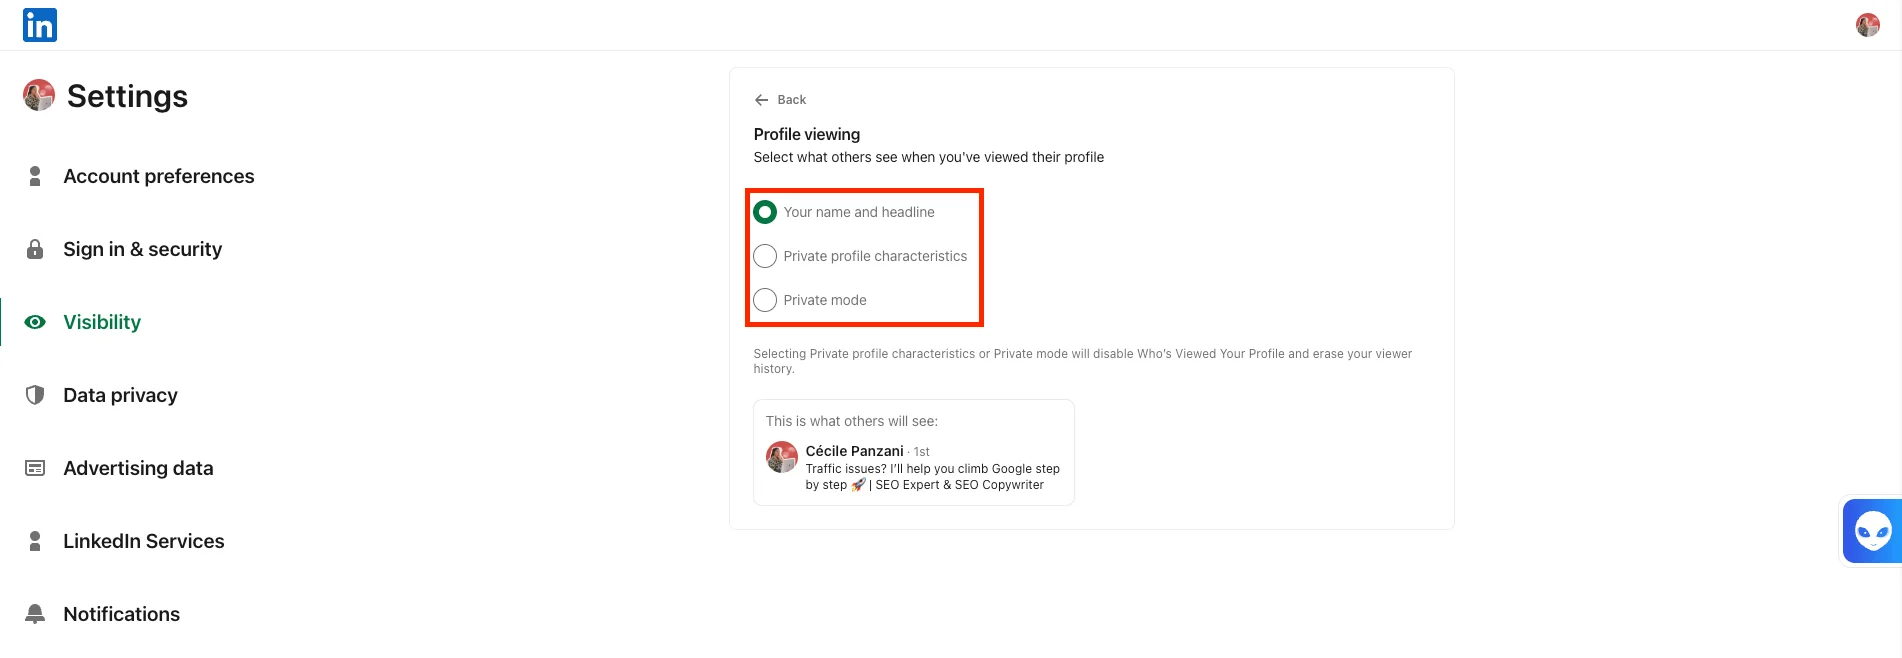The image size is (1902, 658).
Task: Click the Settings heading
Action: [127, 96]
